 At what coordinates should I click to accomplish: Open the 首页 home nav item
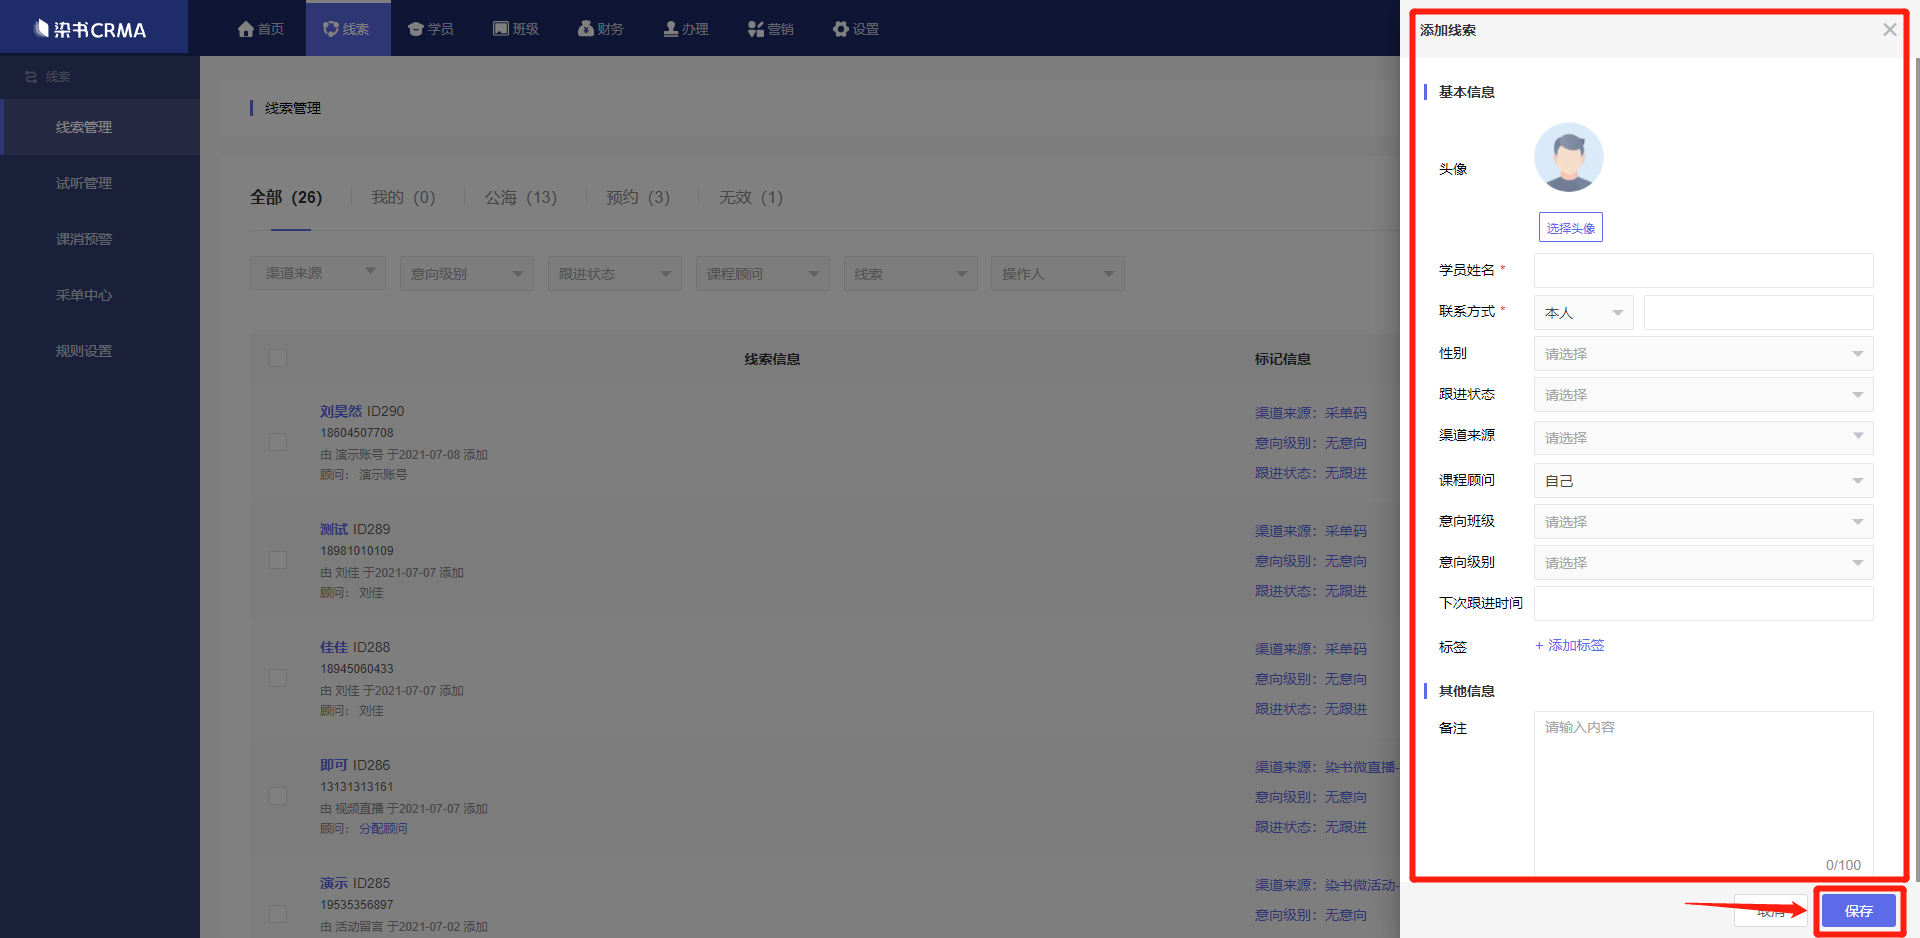pos(261,29)
